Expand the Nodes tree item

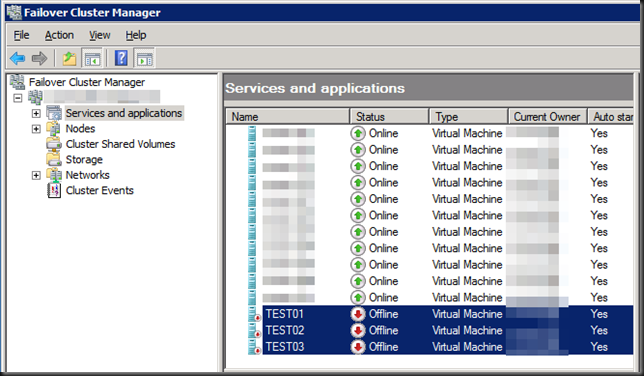(x=36, y=129)
